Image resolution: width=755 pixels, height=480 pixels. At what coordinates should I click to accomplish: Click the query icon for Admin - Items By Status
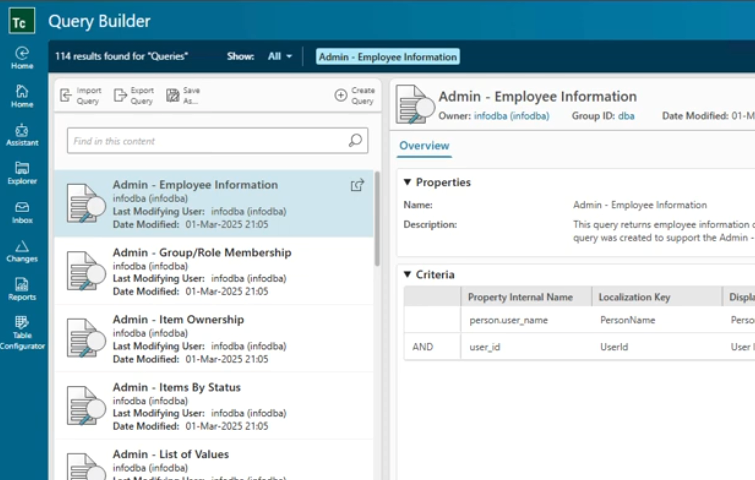(x=86, y=406)
